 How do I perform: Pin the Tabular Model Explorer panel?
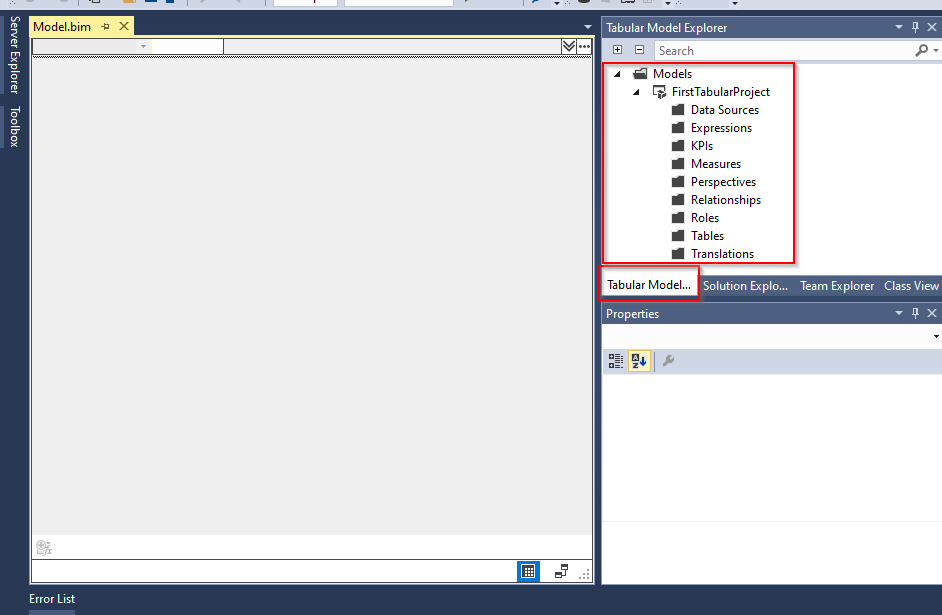[916, 28]
